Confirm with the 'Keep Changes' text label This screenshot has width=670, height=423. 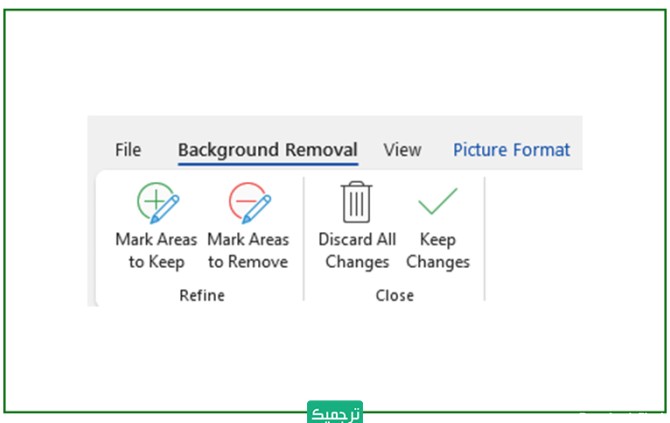[x=438, y=251]
